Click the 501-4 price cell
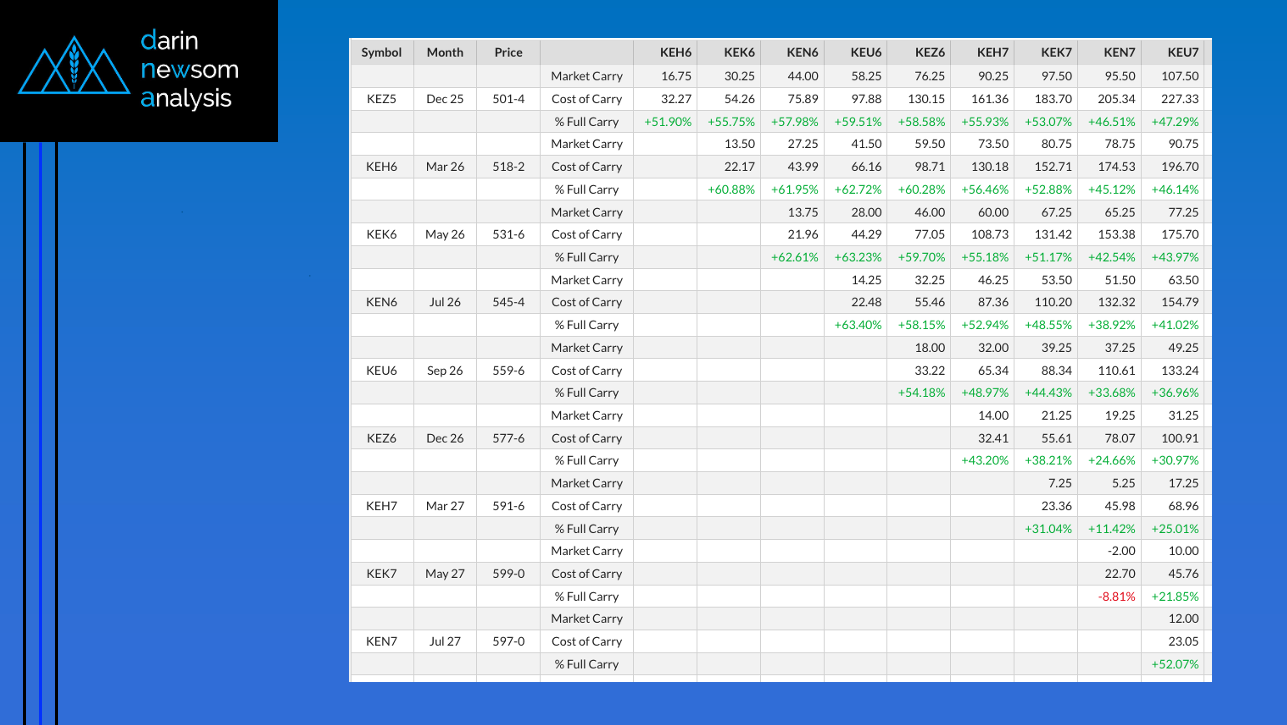Image resolution: width=1287 pixels, height=725 pixels. pyautogui.click(x=508, y=99)
